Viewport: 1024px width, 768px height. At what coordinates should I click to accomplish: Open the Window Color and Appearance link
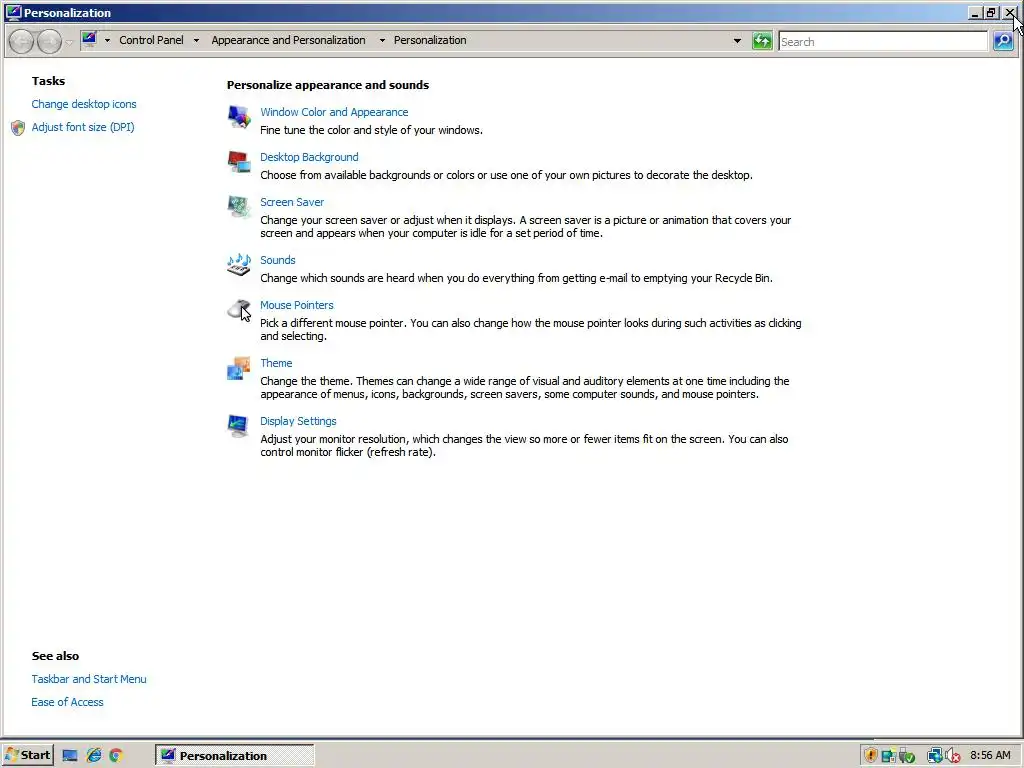pyautogui.click(x=334, y=112)
